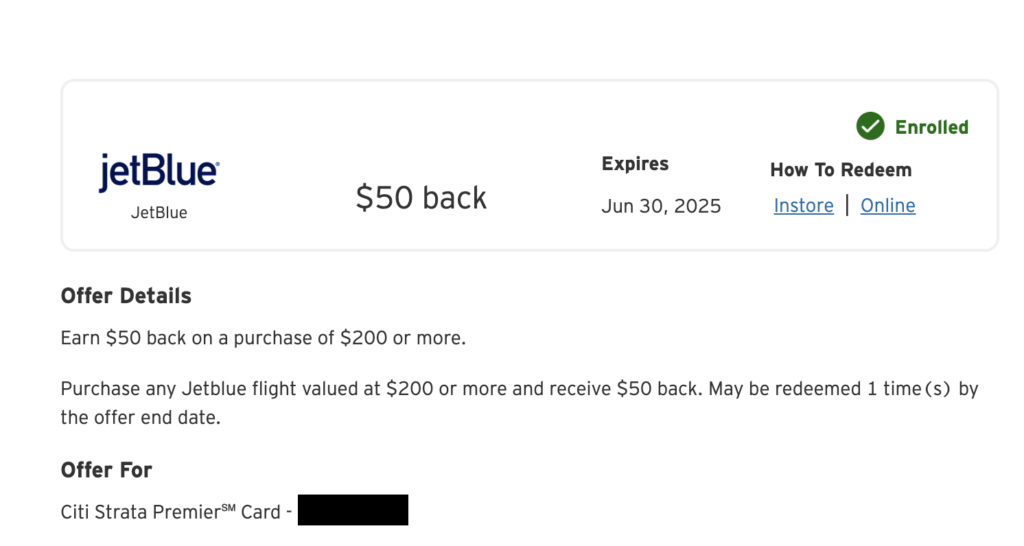Click the Earn $50 back description line
1024x546 pixels.
(x=263, y=338)
